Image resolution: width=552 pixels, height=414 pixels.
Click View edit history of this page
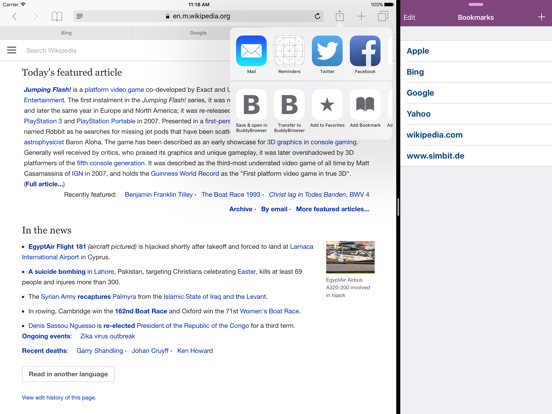tap(59, 397)
